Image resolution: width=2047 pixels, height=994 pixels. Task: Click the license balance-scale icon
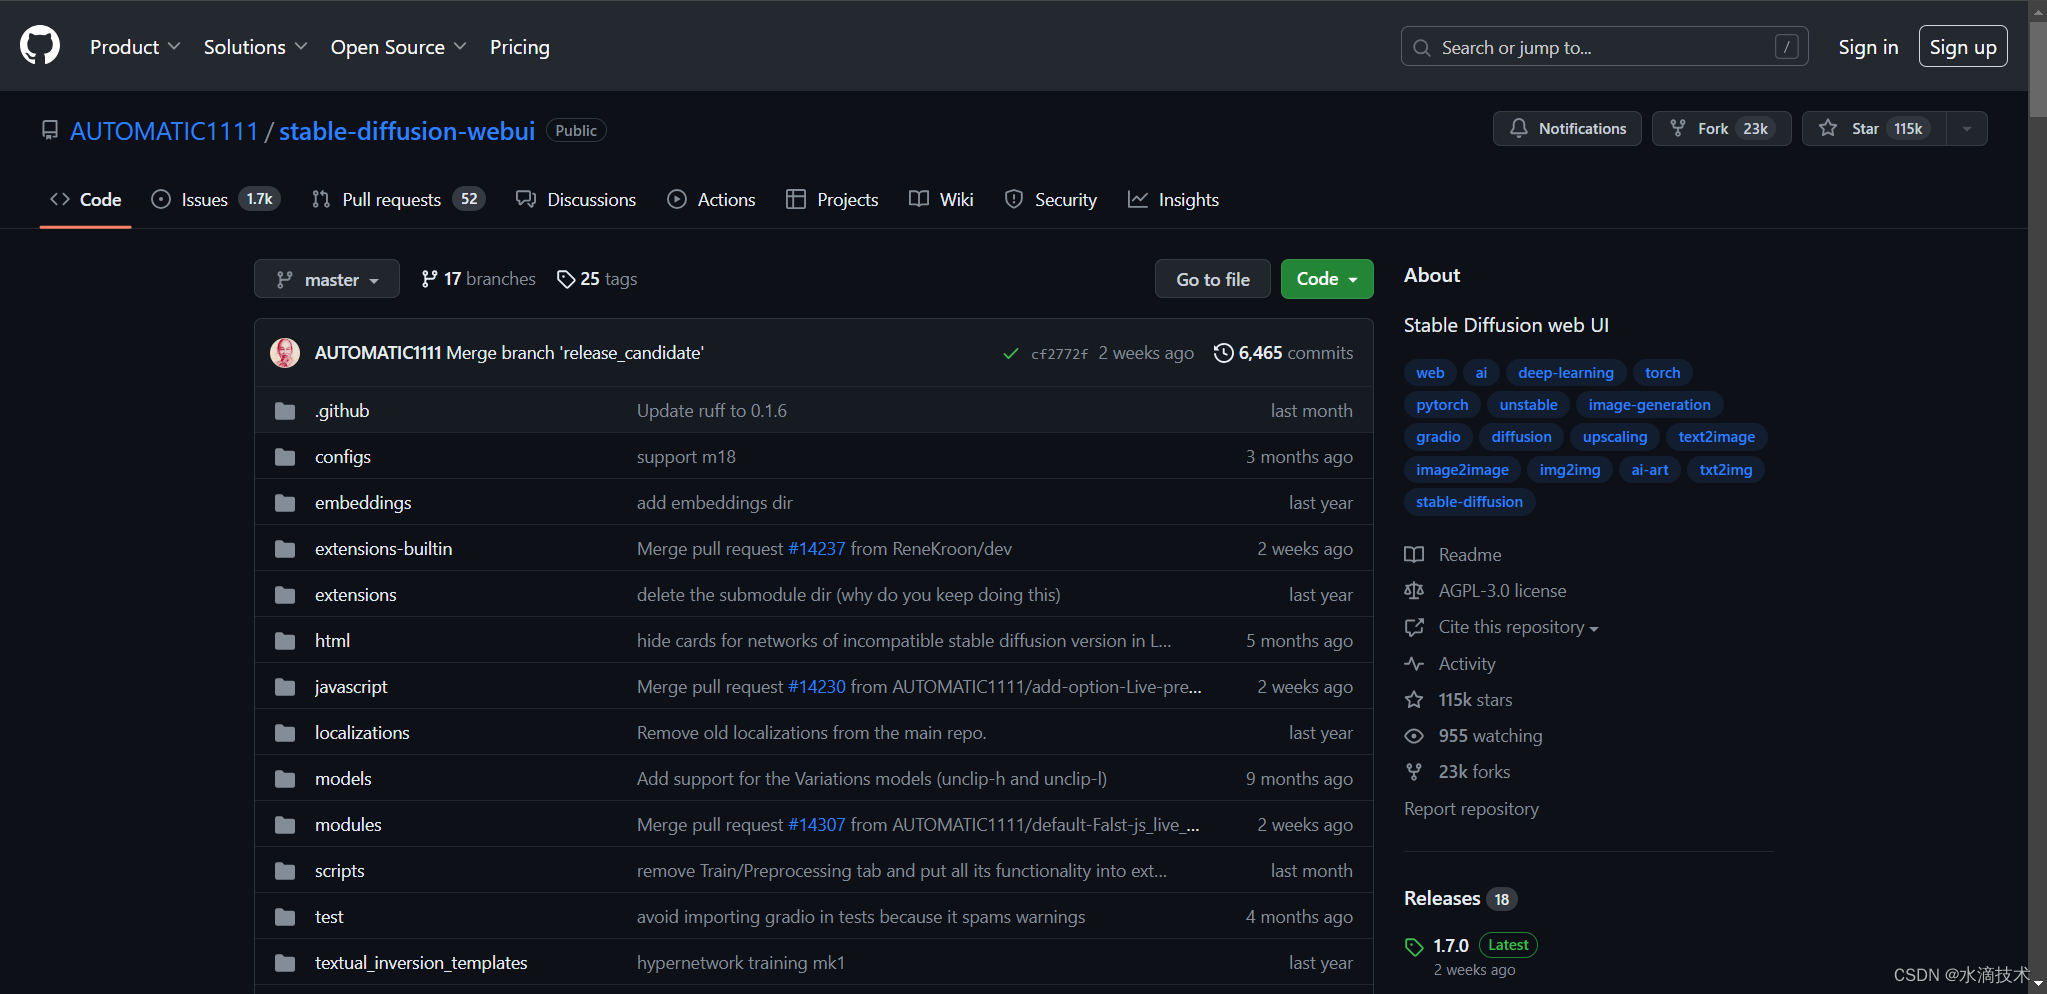(1414, 591)
